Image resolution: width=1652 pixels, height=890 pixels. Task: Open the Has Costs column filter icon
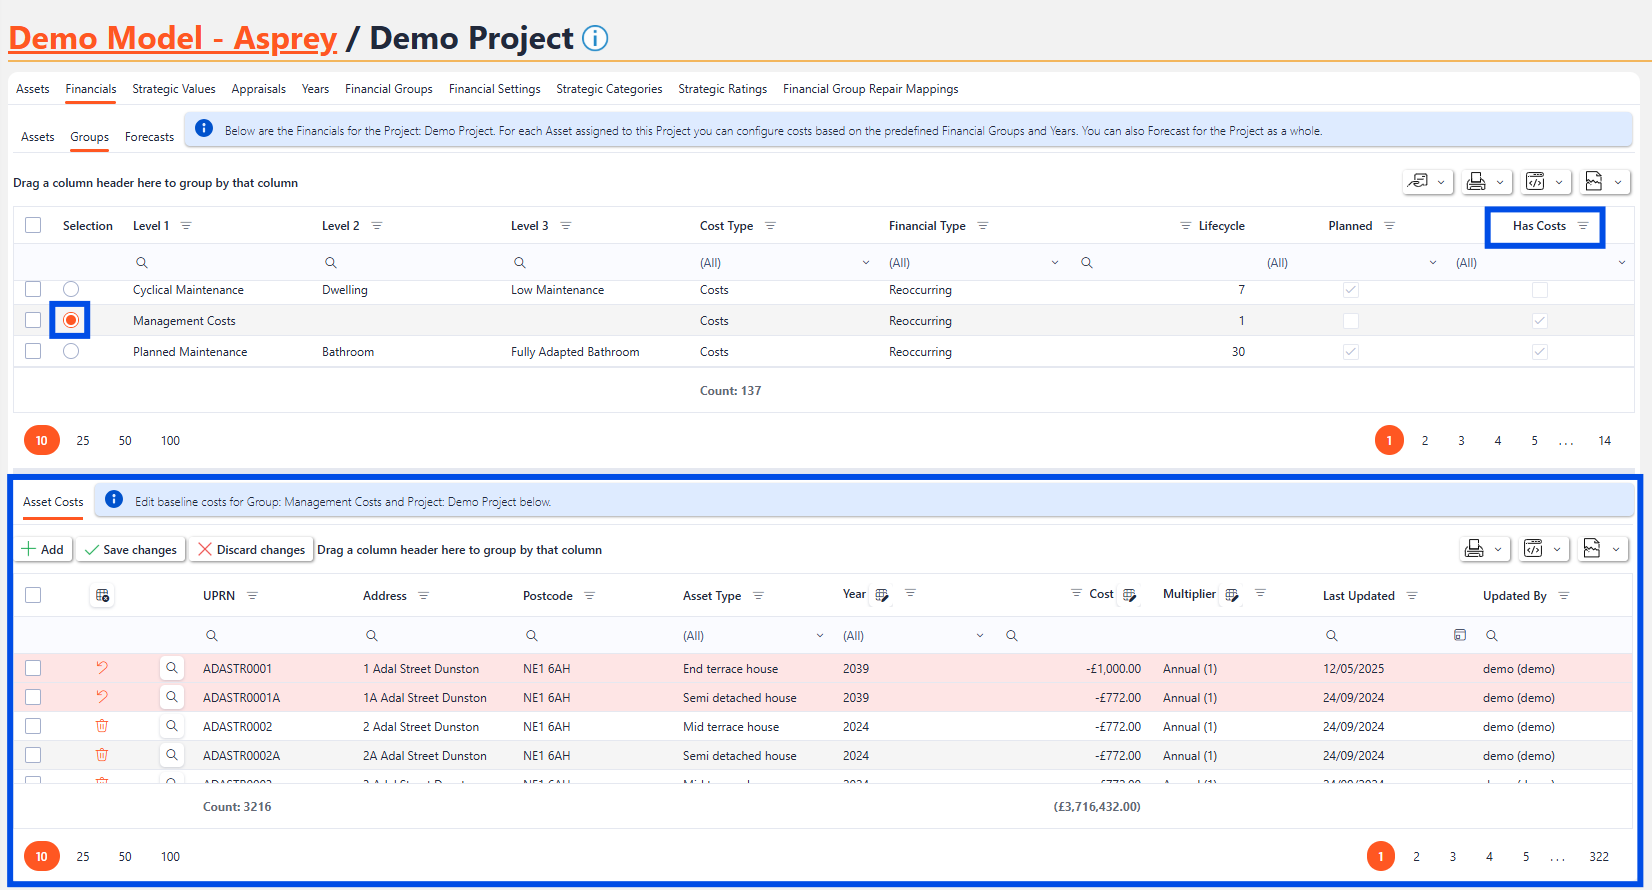[x=1583, y=226]
